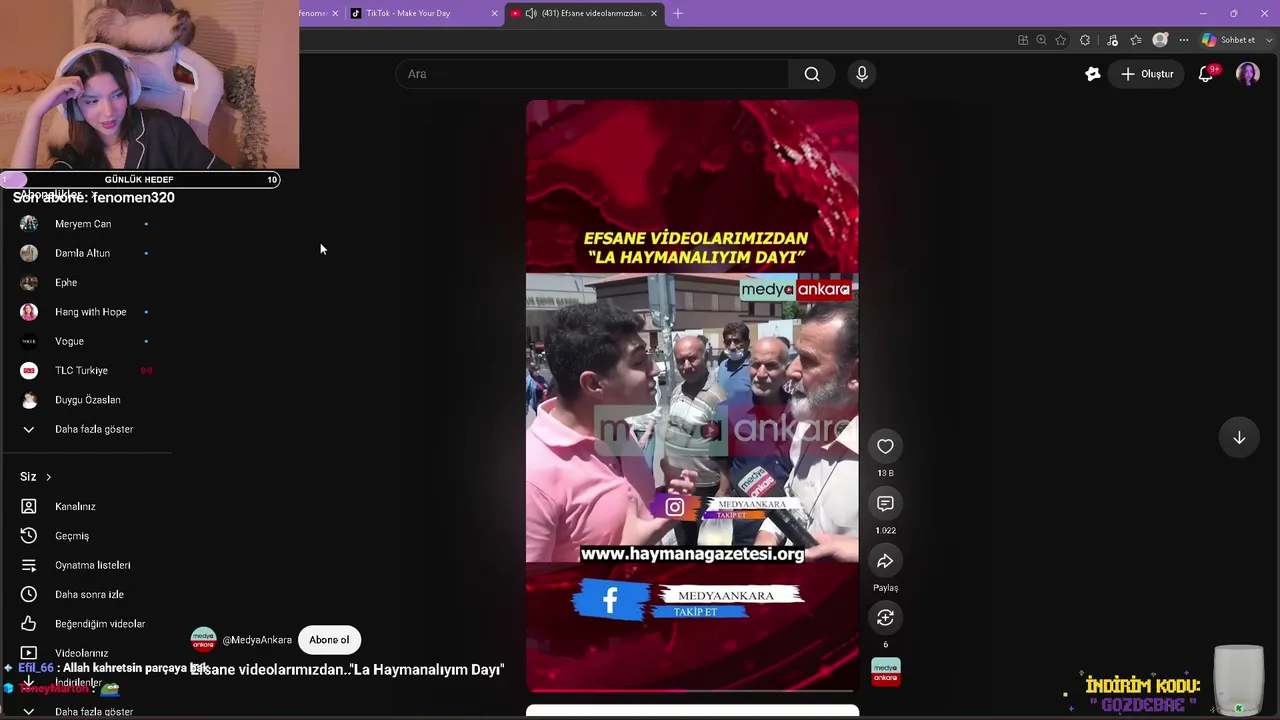The height and width of the screenshot is (720, 1280).
Task: Open the YouTube account avatar menu
Action: click(x=1248, y=74)
